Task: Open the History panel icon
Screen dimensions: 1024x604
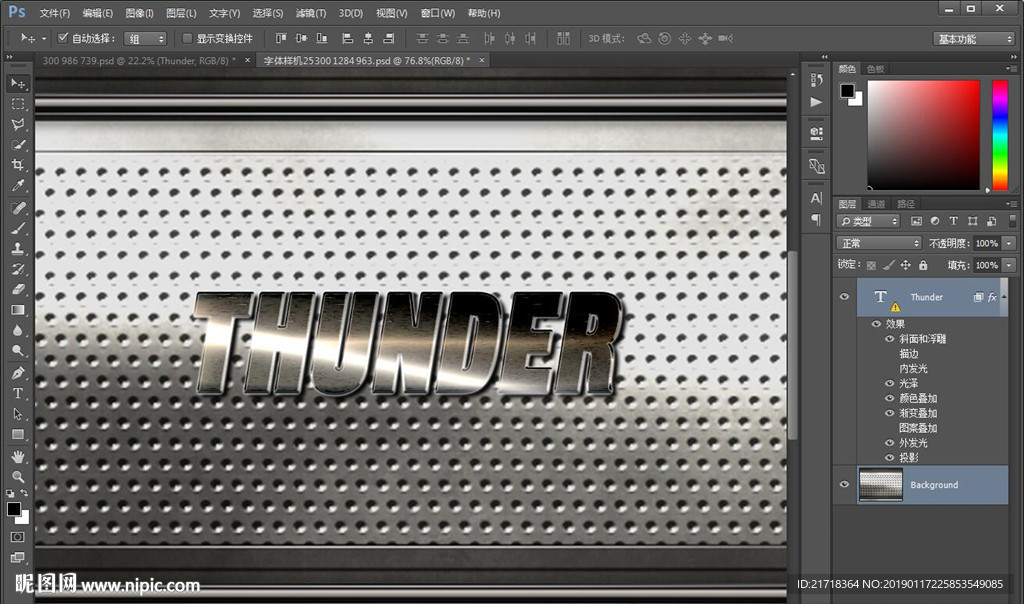Action: 816,80
